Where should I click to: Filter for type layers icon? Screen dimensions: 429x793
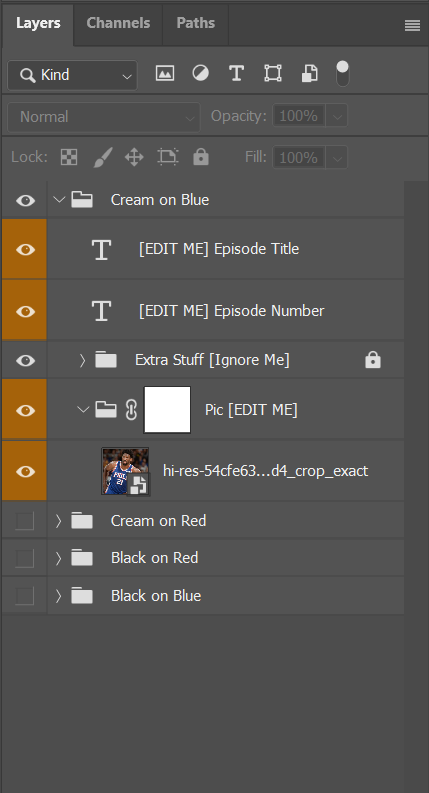pyautogui.click(x=236, y=74)
